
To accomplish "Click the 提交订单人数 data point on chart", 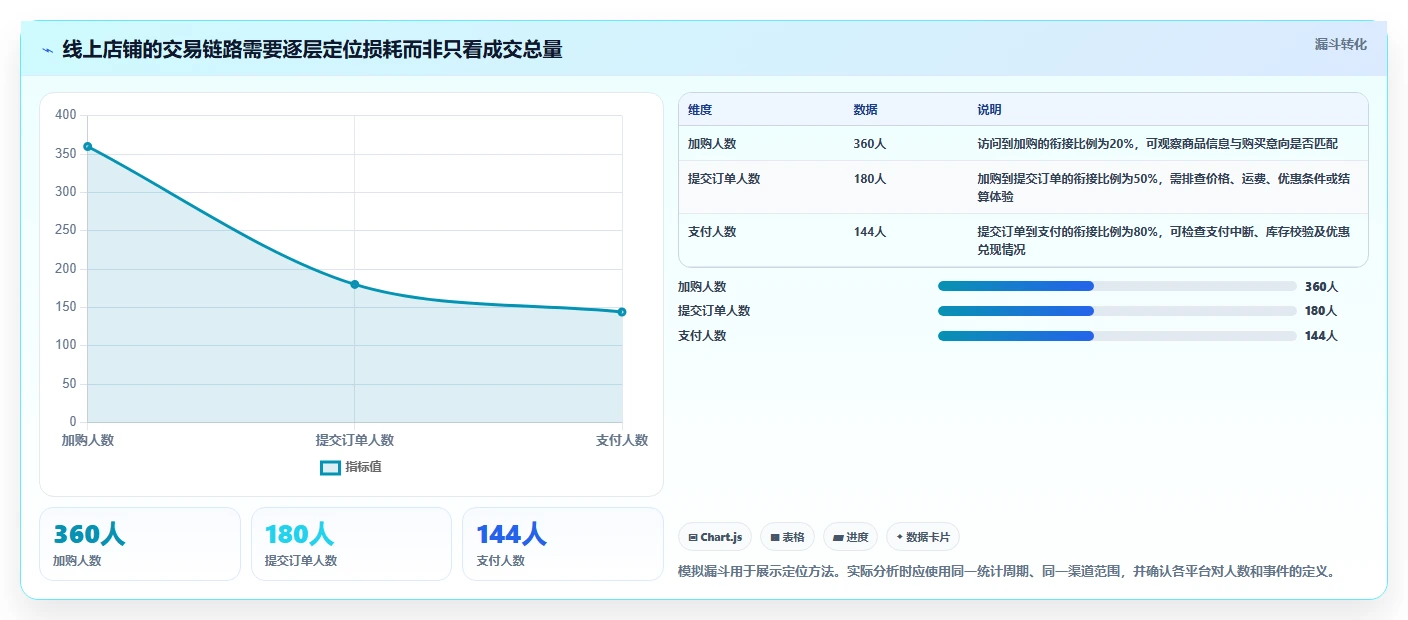I will click(355, 284).
